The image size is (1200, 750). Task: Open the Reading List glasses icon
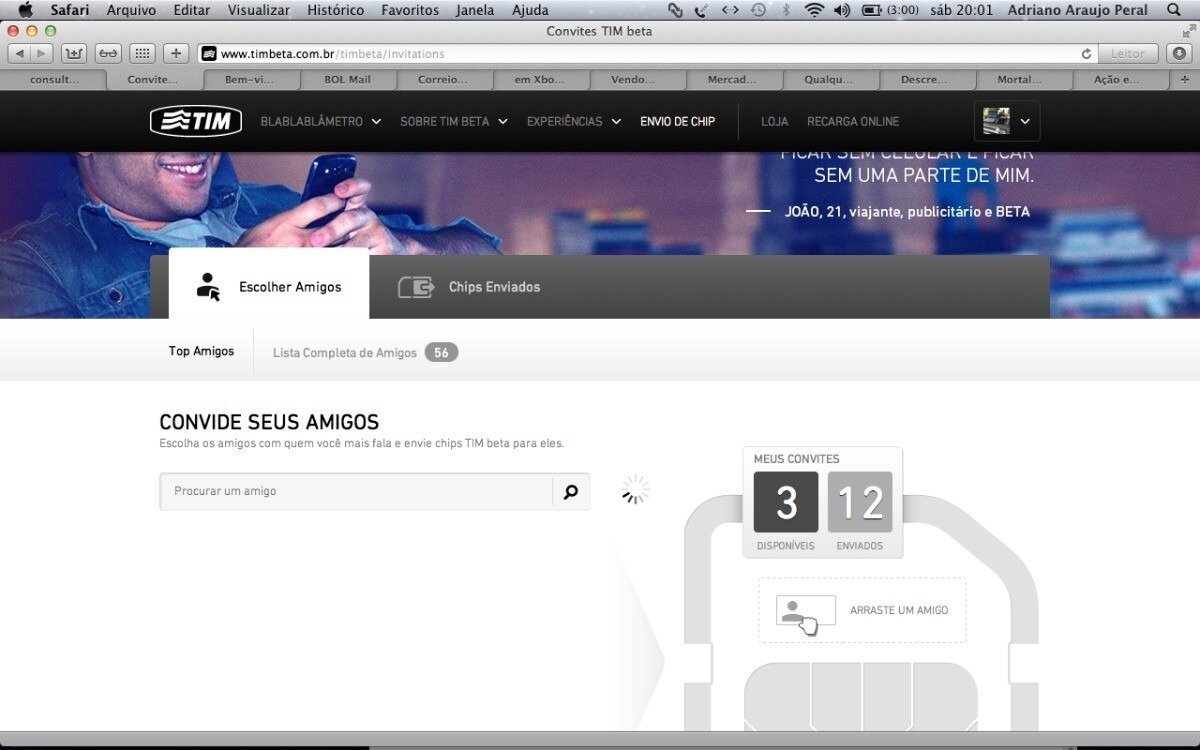point(108,53)
